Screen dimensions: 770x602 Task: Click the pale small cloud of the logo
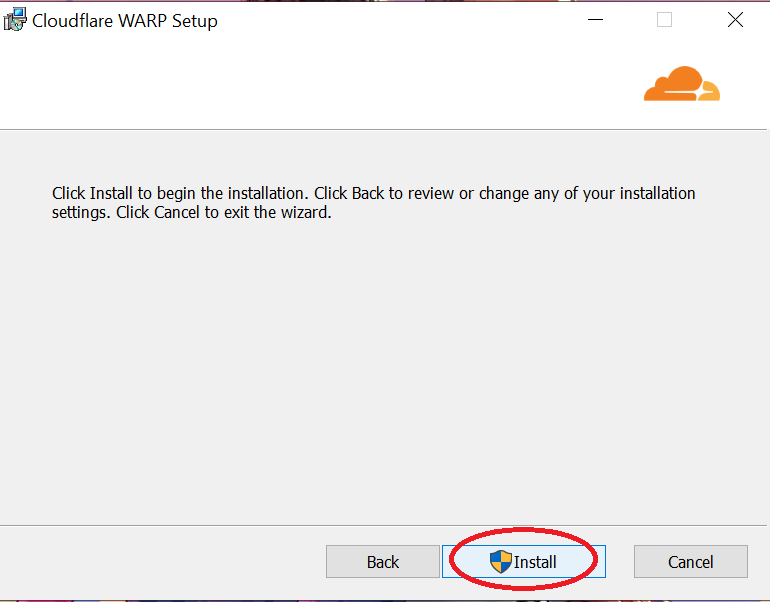coord(708,92)
